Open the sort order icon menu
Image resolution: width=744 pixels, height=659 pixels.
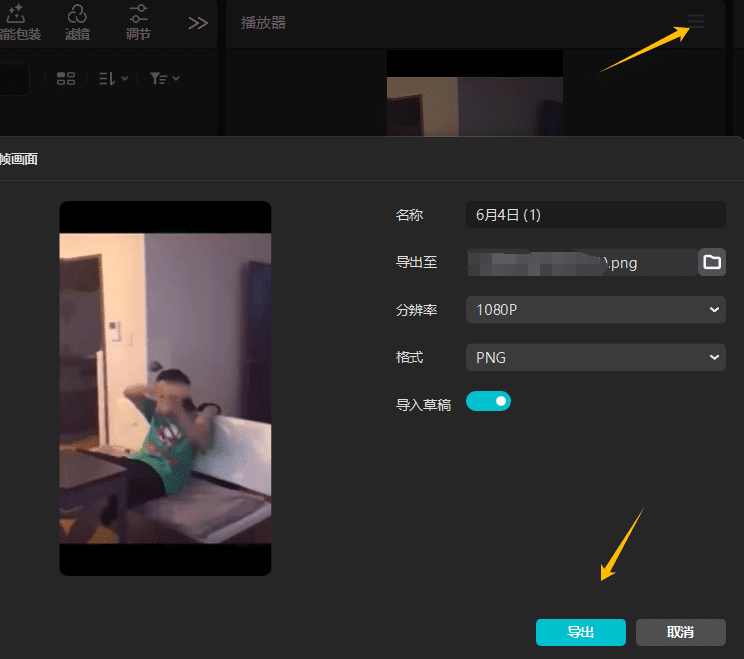113,78
